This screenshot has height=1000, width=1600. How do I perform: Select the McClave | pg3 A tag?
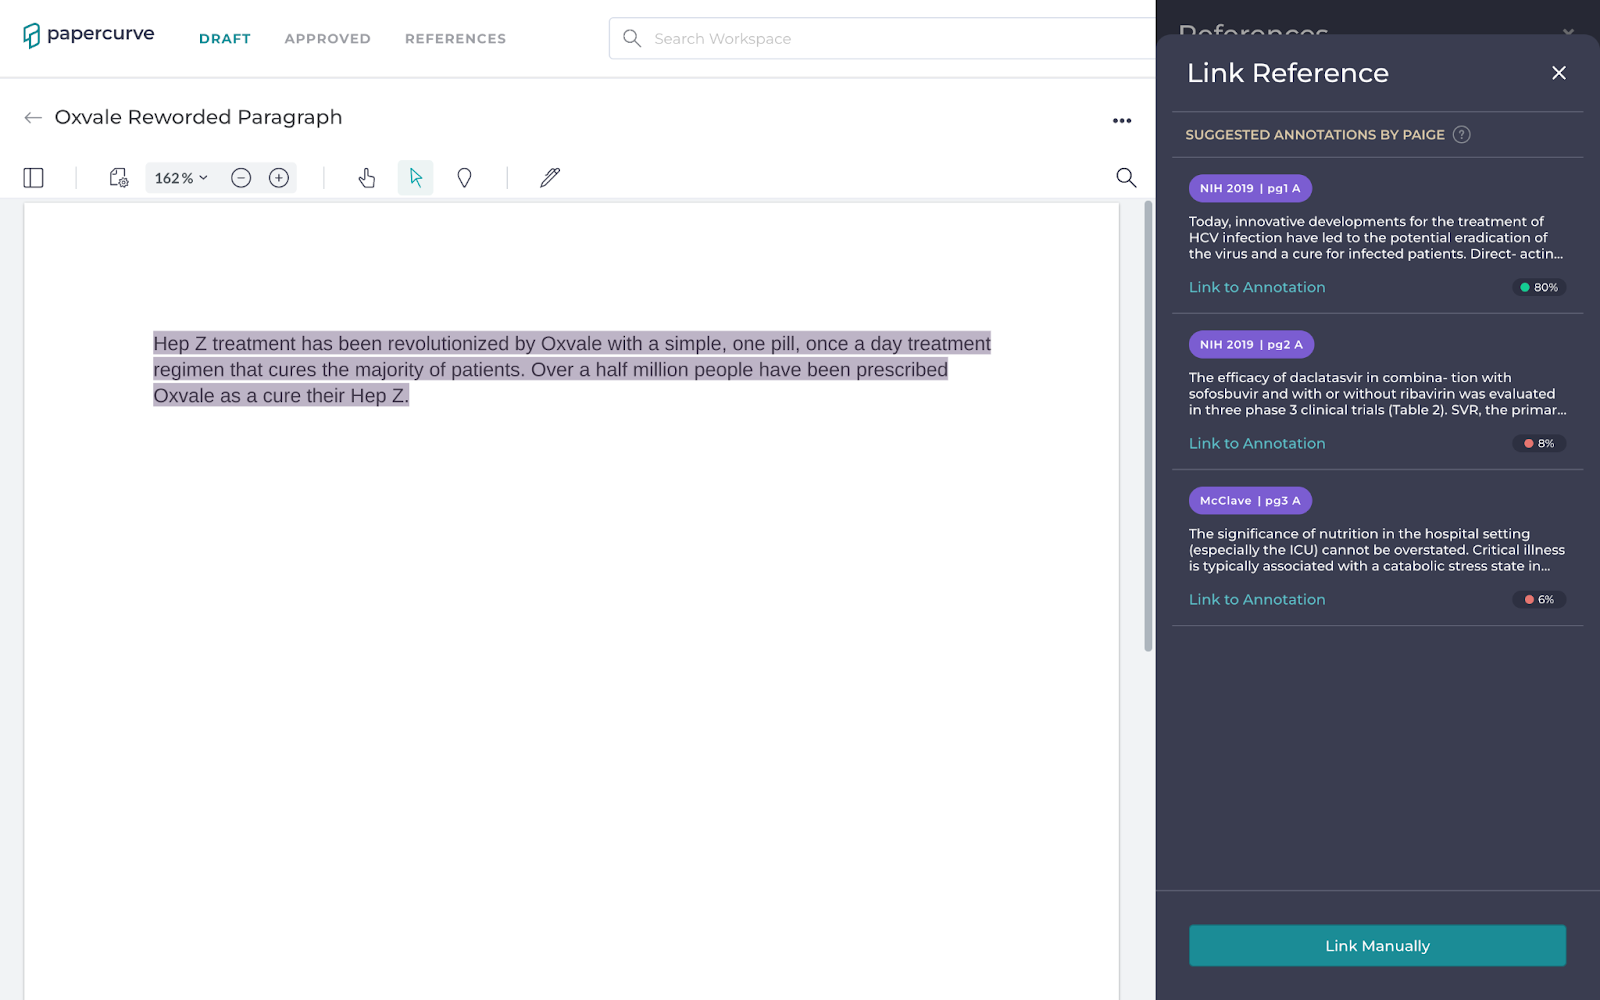point(1250,500)
